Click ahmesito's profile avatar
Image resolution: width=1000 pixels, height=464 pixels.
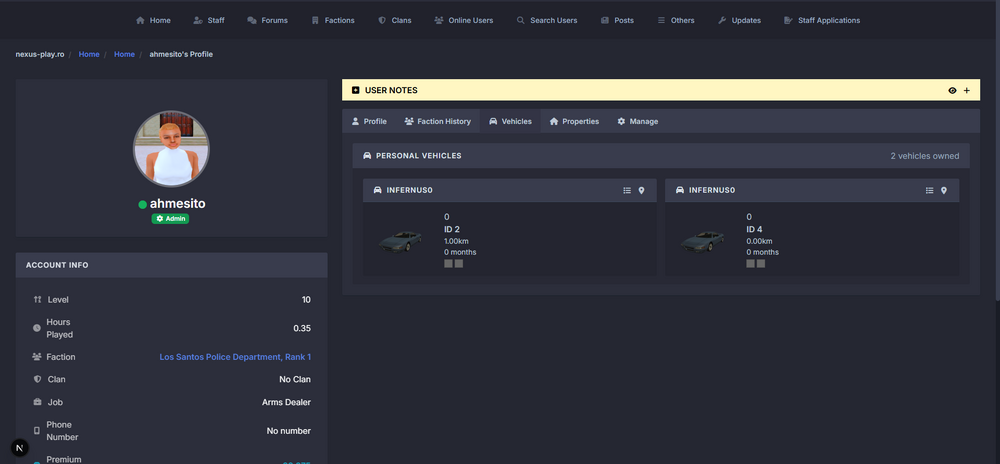pos(171,149)
